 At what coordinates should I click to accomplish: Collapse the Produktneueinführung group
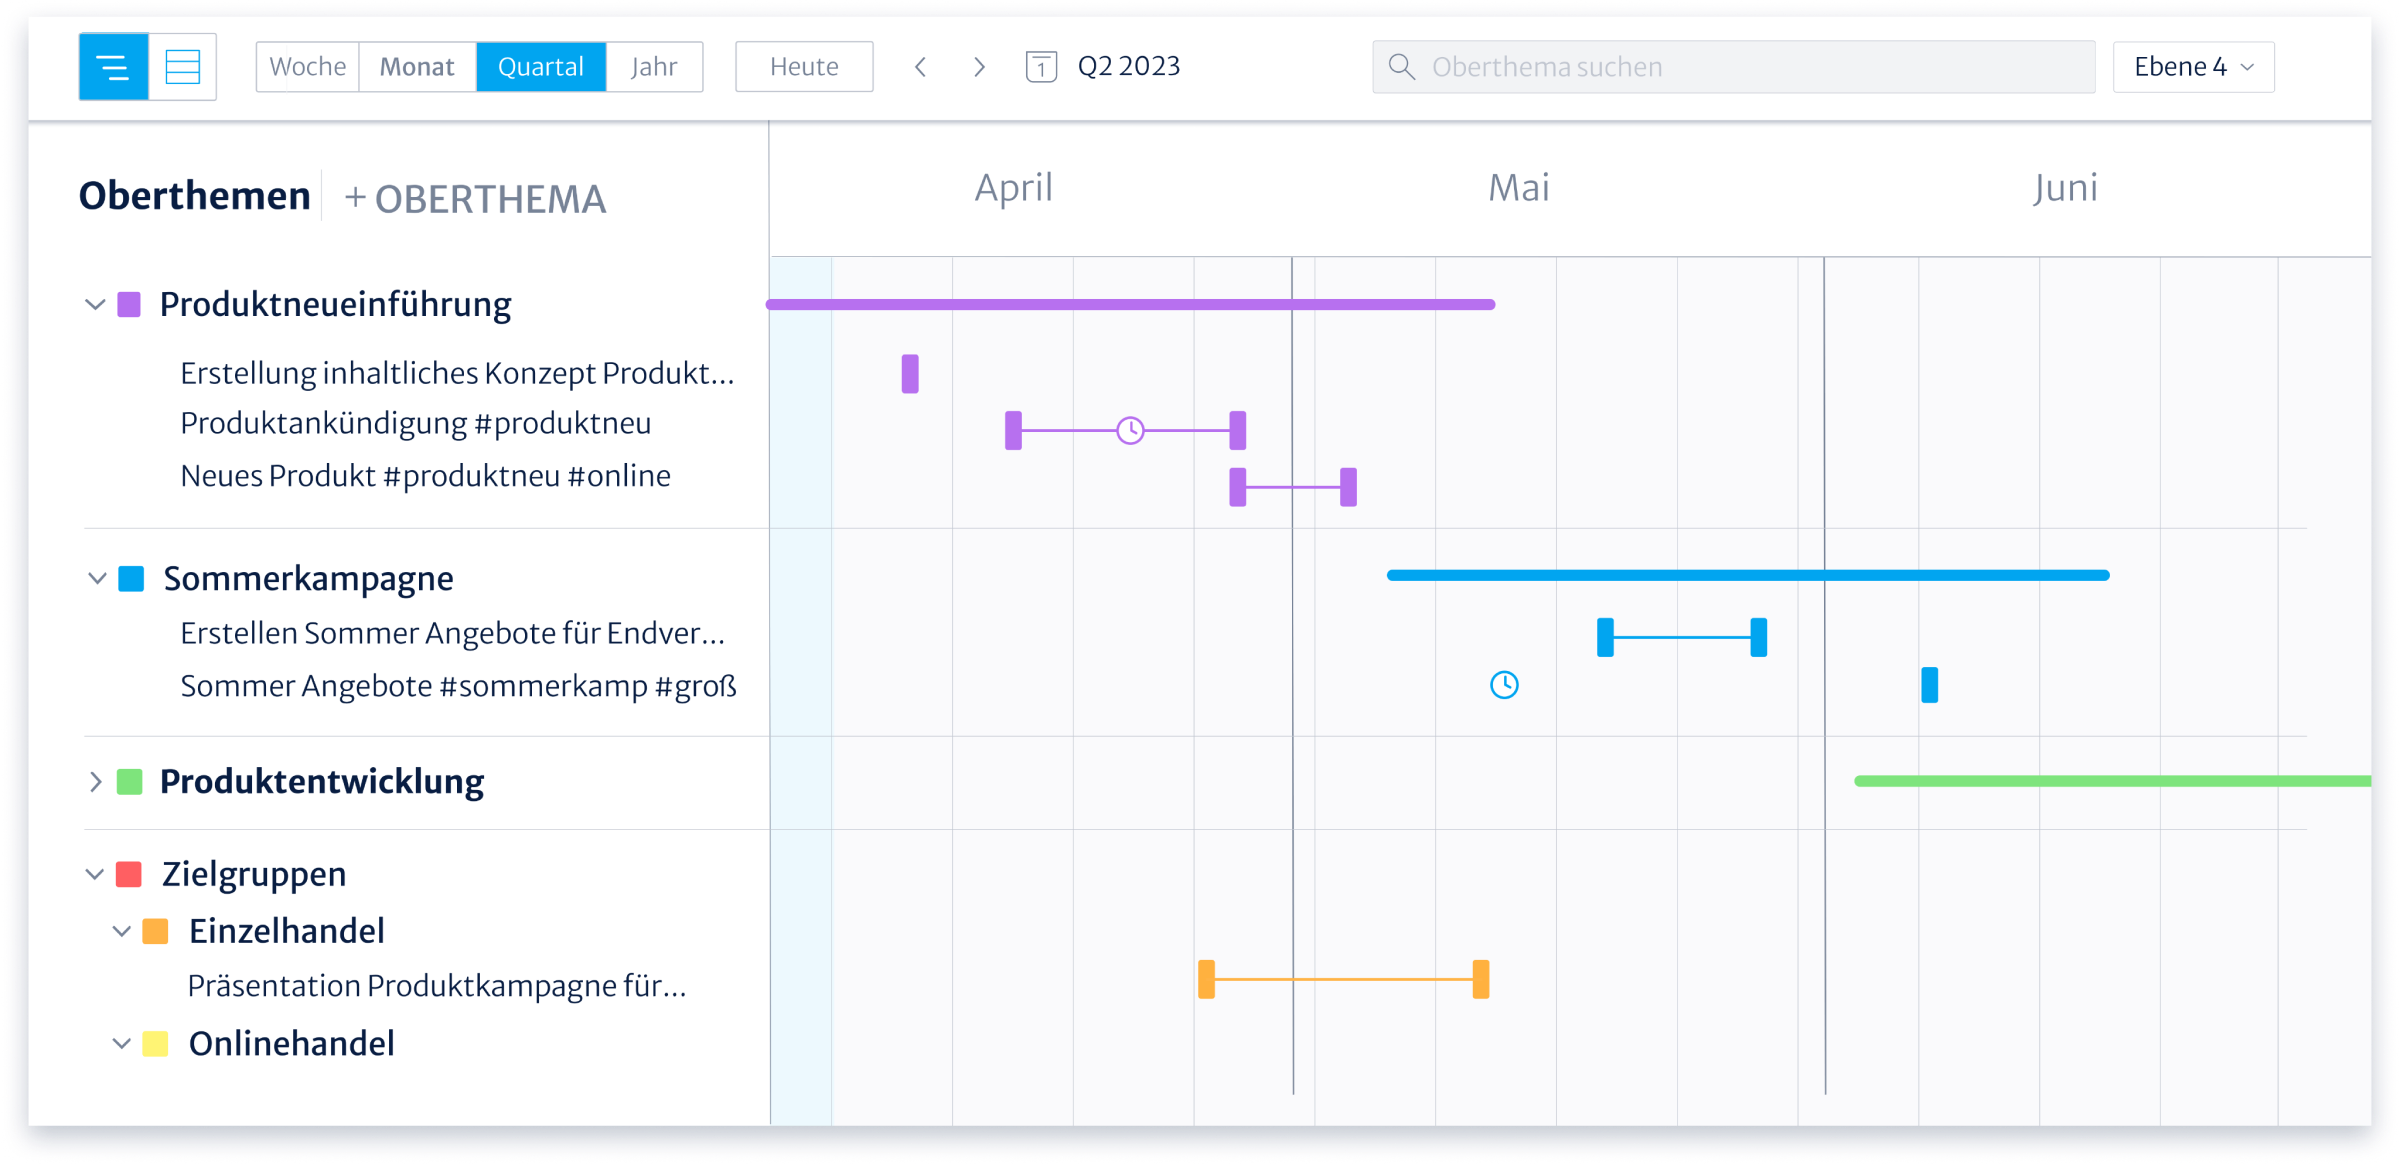tap(95, 304)
